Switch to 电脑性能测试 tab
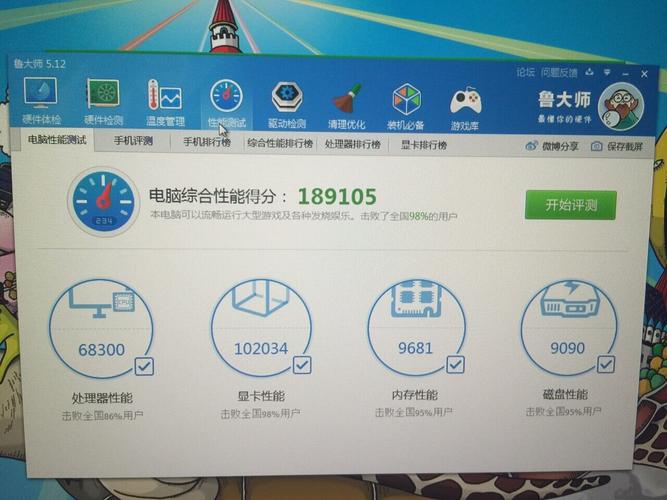 point(57,140)
